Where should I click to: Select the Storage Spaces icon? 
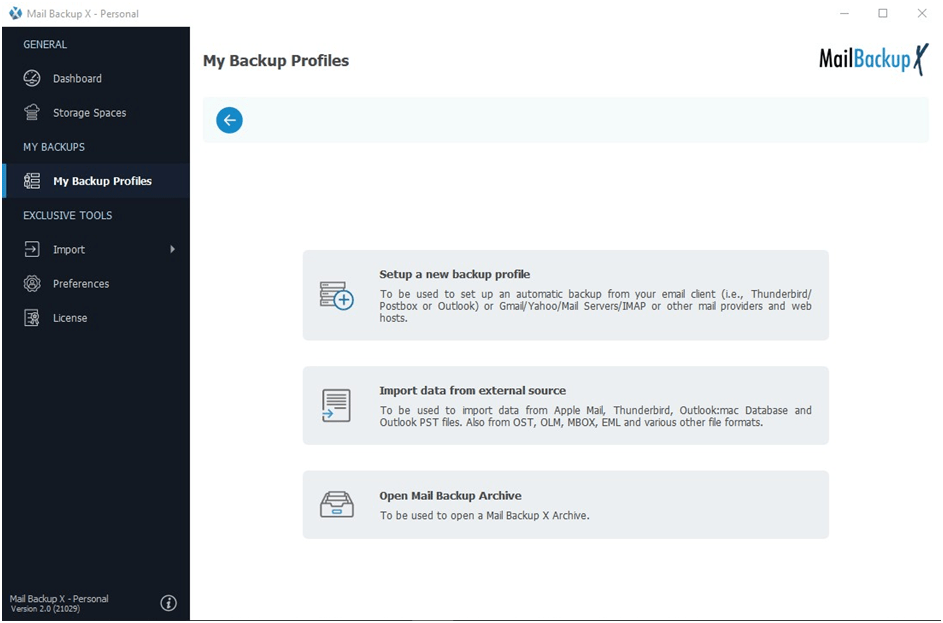31,112
